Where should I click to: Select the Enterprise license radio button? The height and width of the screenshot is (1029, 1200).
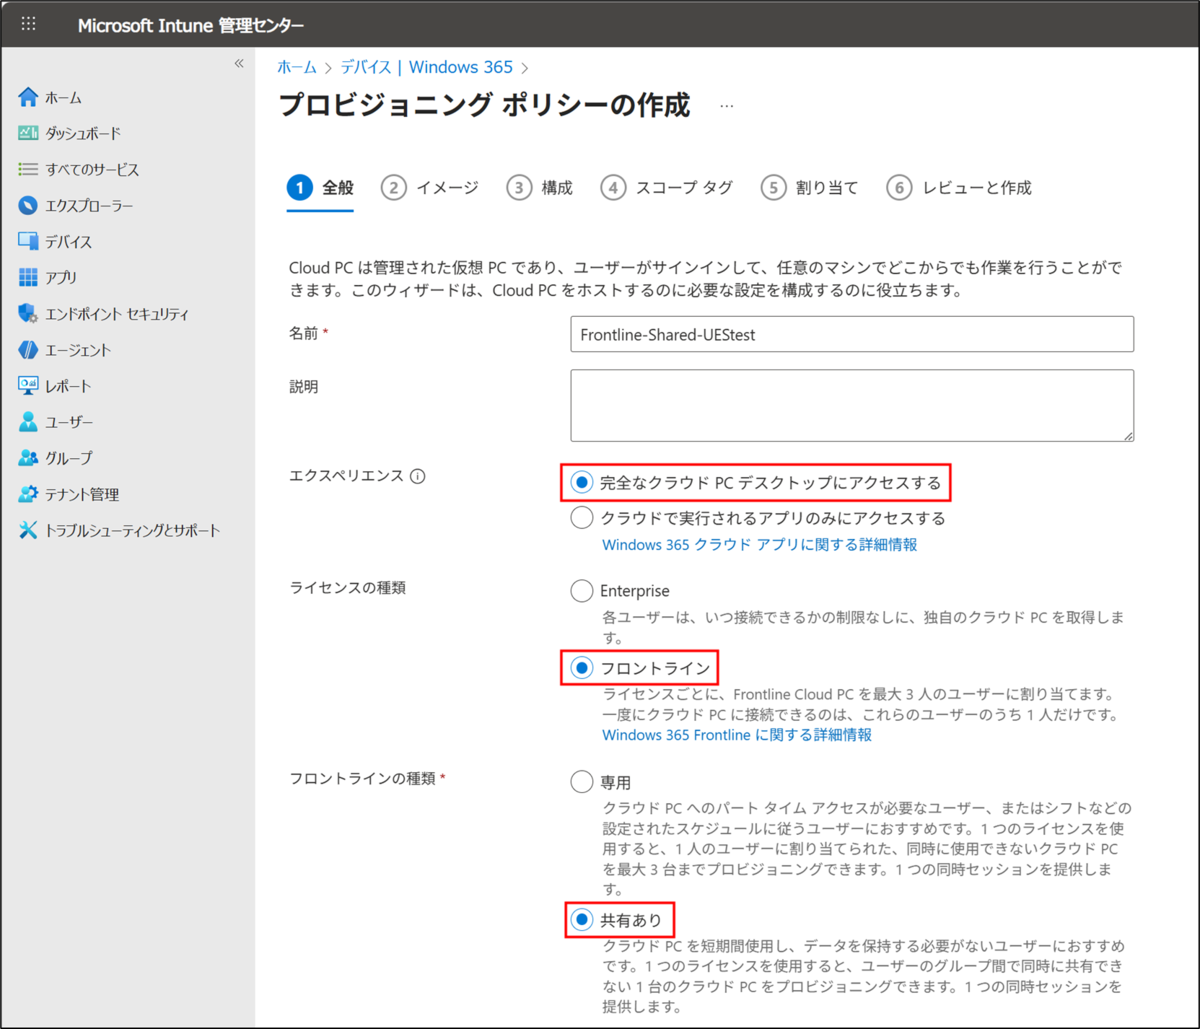581,591
